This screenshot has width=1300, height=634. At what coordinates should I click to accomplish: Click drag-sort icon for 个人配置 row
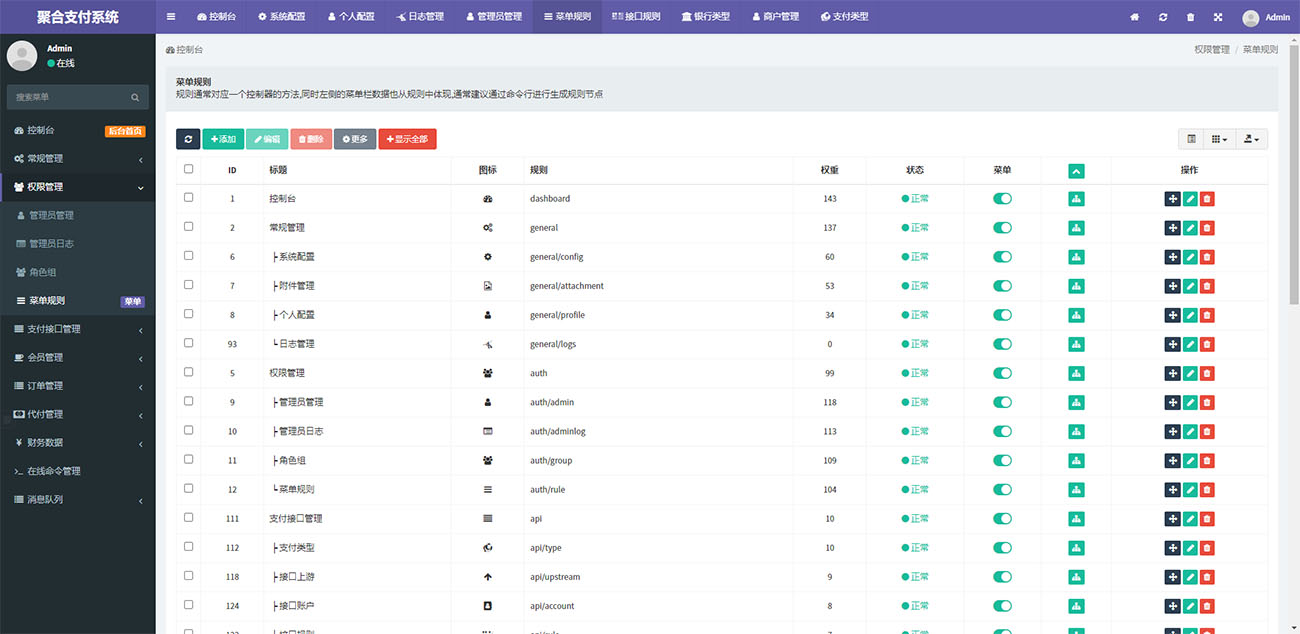click(1172, 315)
